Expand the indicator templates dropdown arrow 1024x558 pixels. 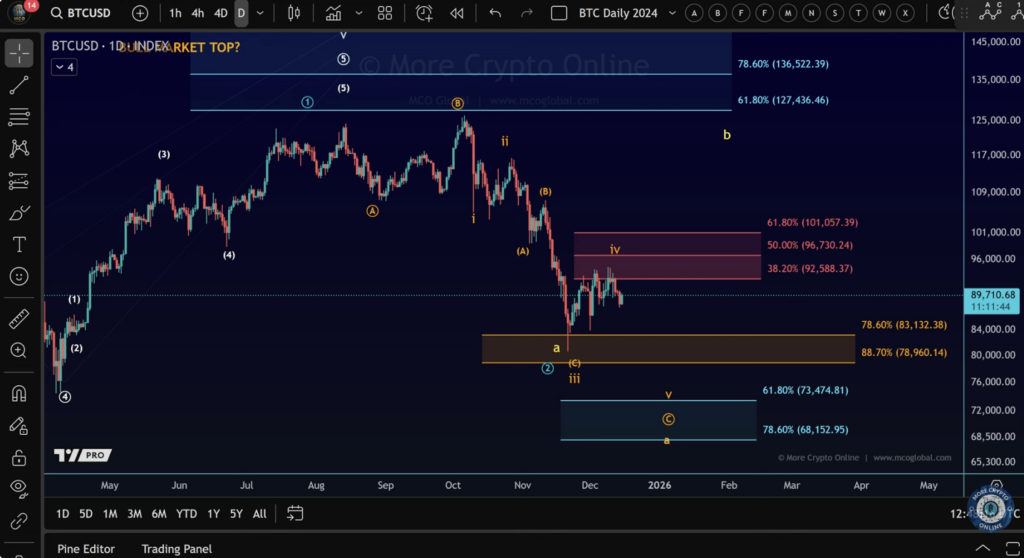(359, 13)
